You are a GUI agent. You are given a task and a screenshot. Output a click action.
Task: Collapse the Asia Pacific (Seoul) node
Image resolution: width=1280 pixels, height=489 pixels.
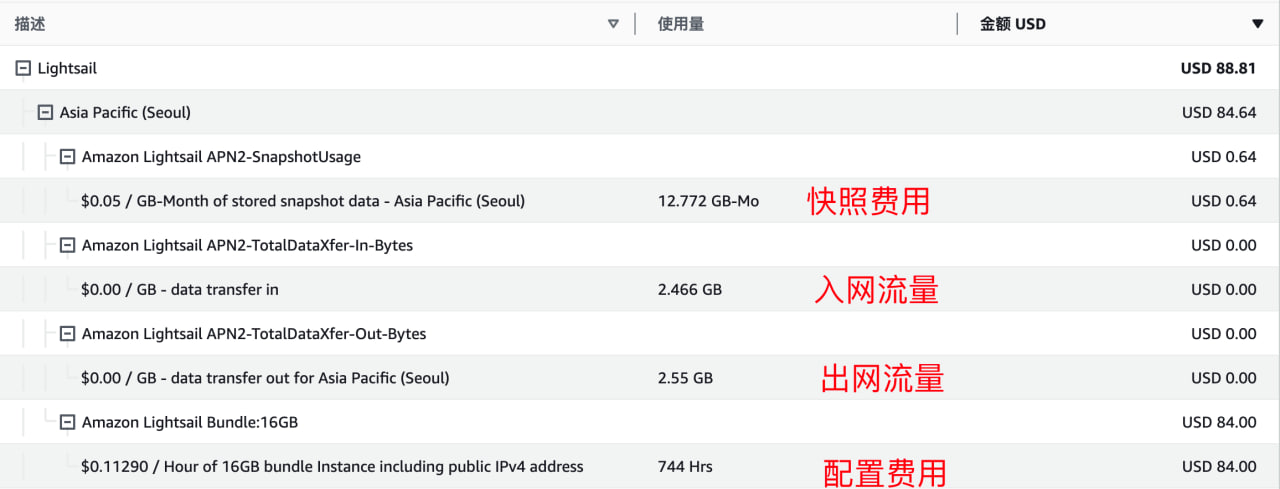pos(45,113)
